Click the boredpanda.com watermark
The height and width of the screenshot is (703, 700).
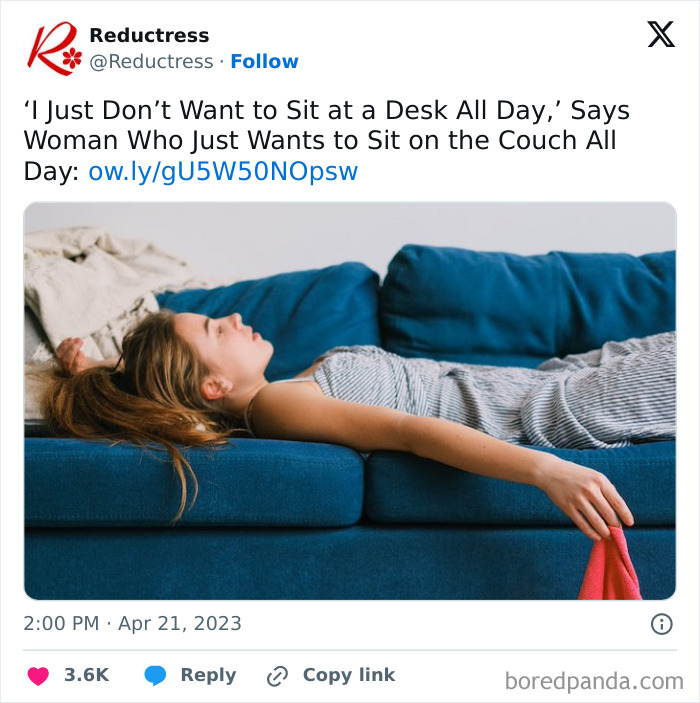(x=594, y=681)
